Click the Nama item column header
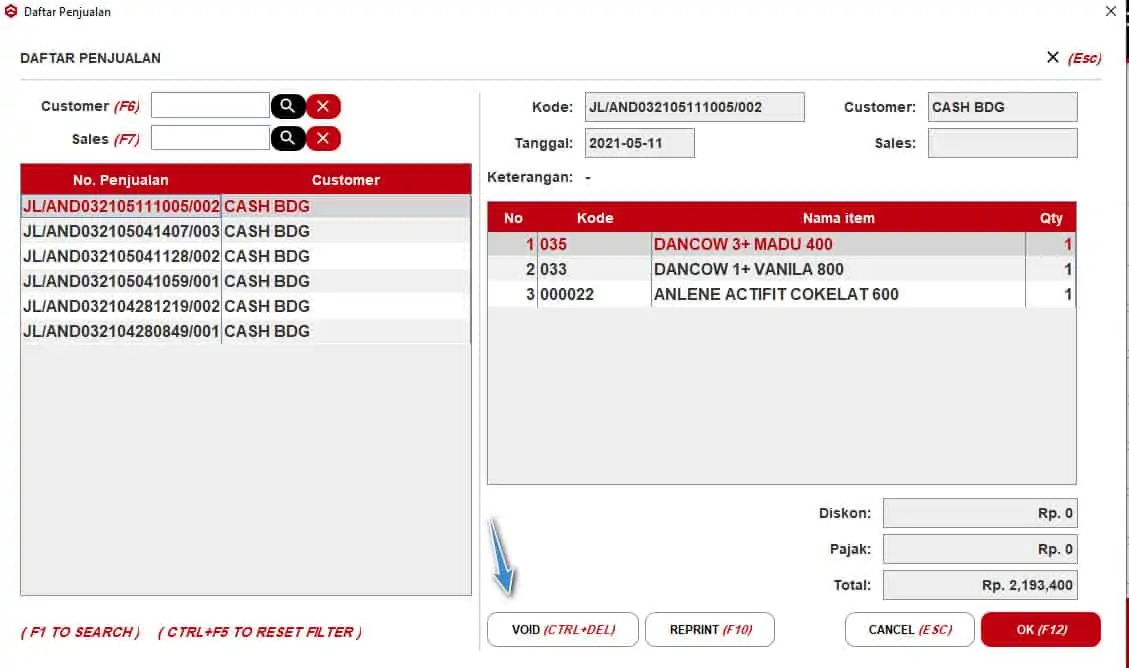The height and width of the screenshot is (668, 1129). [x=838, y=218]
